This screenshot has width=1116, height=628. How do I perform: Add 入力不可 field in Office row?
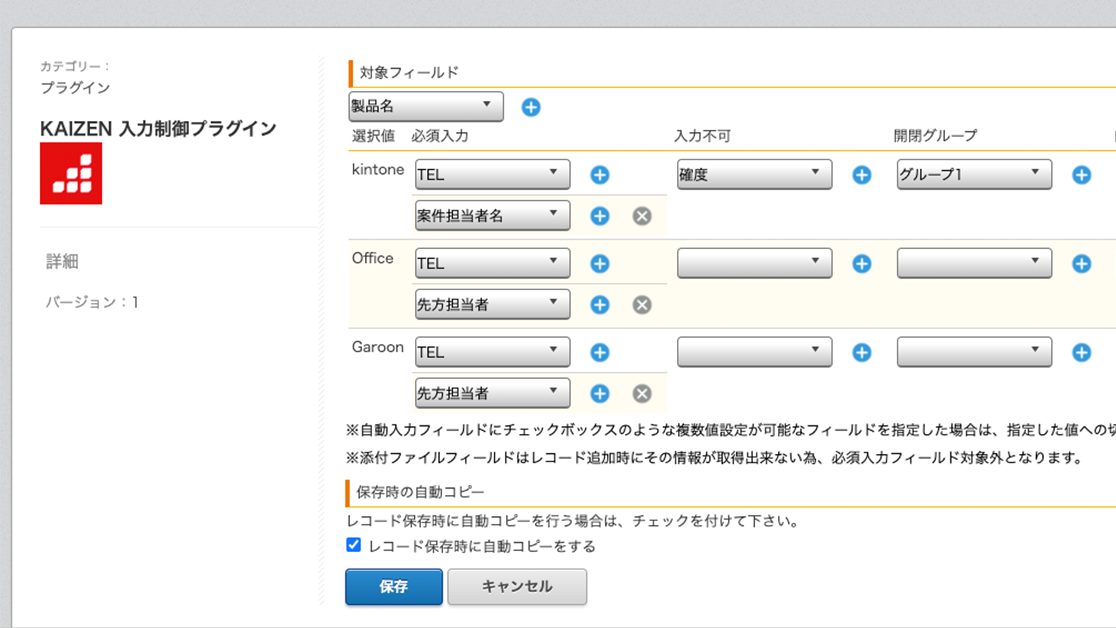click(862, 263)
